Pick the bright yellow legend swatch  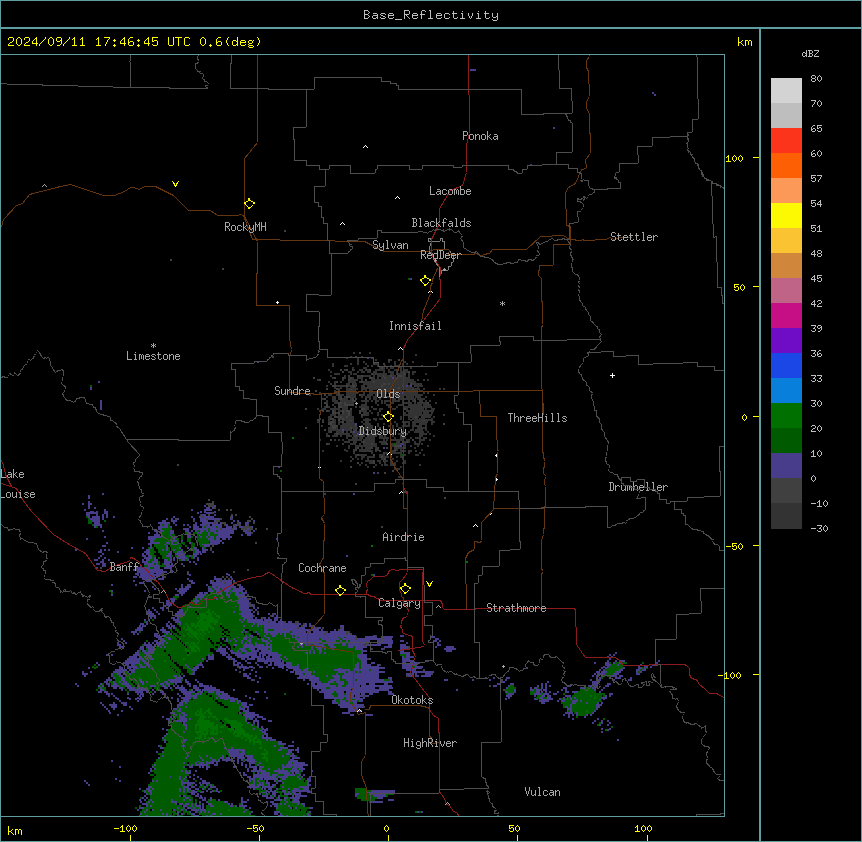786,215
